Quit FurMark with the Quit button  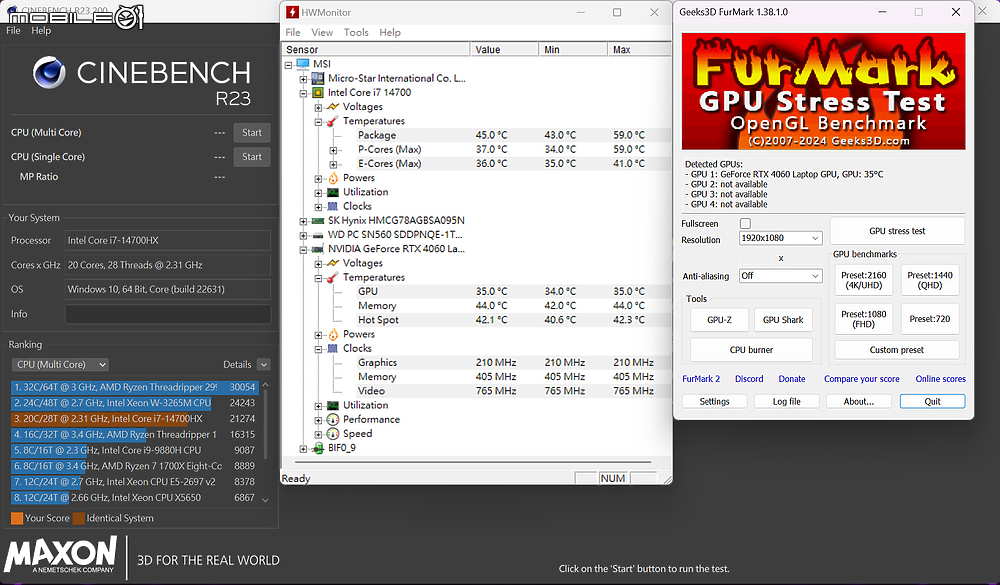tap(932, 401)
